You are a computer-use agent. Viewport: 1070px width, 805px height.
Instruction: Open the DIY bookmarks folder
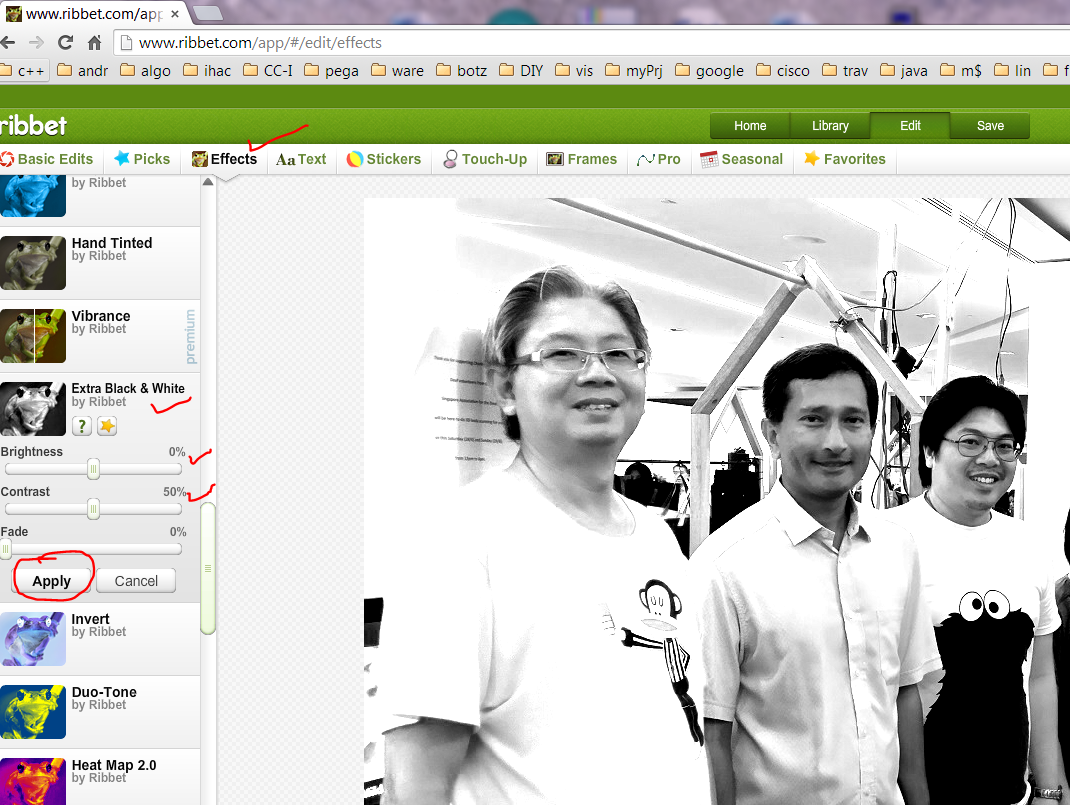[521, 71]
